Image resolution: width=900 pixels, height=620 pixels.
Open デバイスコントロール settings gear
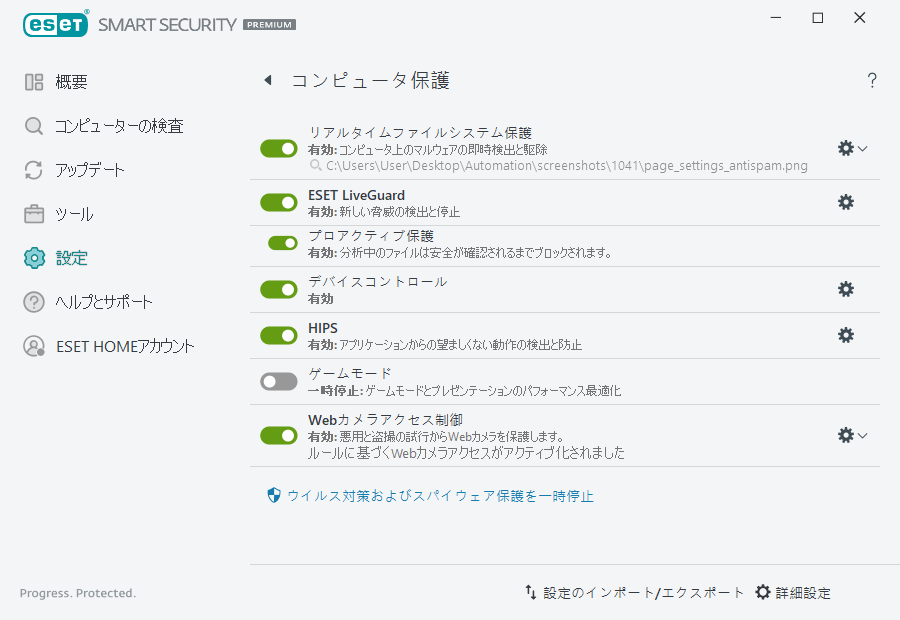click(846, 289)
